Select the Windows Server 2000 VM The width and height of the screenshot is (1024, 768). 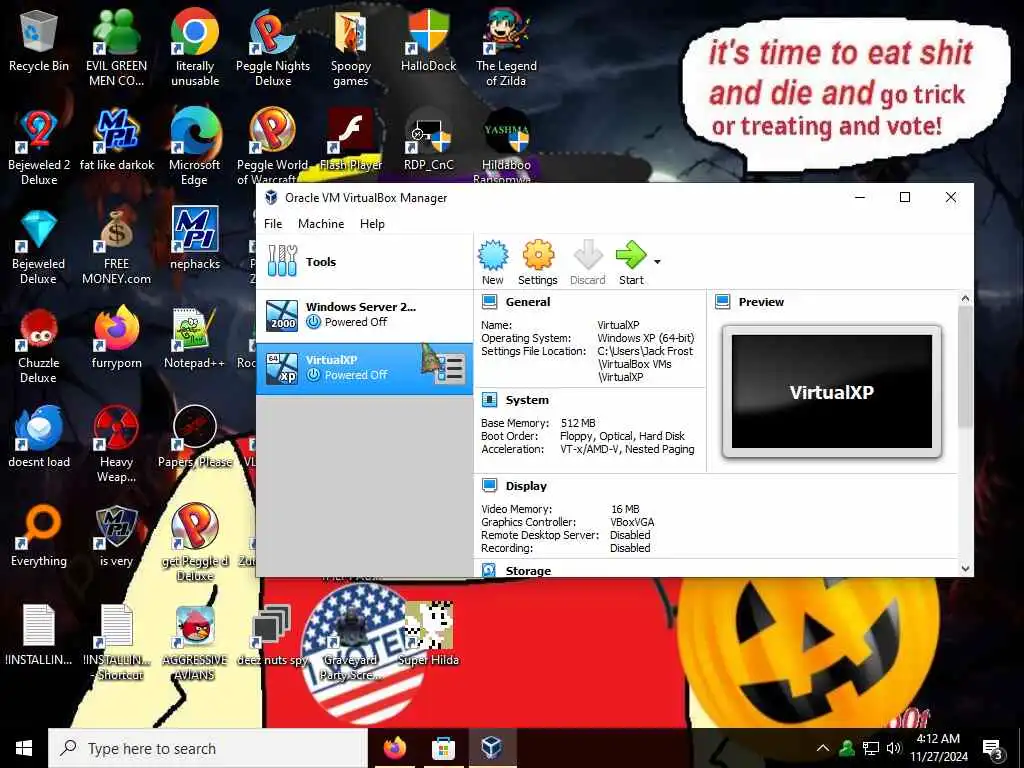click(x=364, y=315)
